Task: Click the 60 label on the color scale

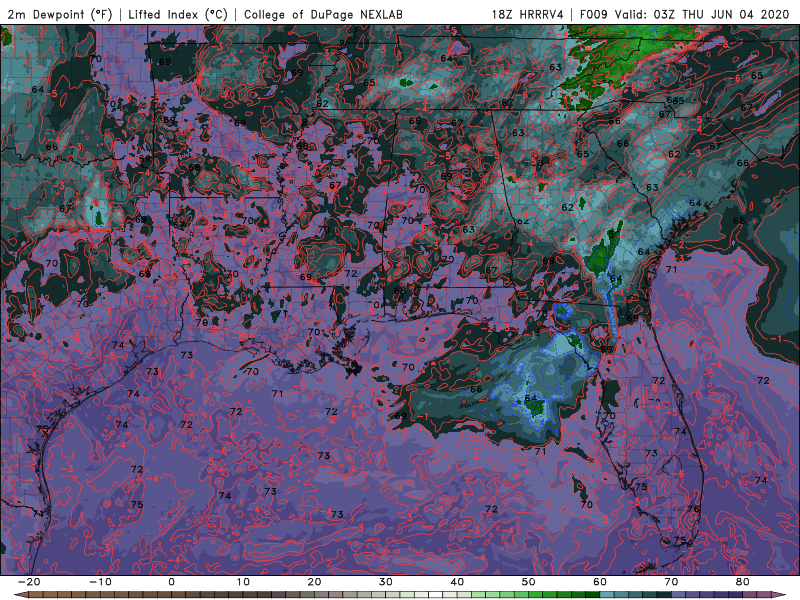Action: click(600, 582)
